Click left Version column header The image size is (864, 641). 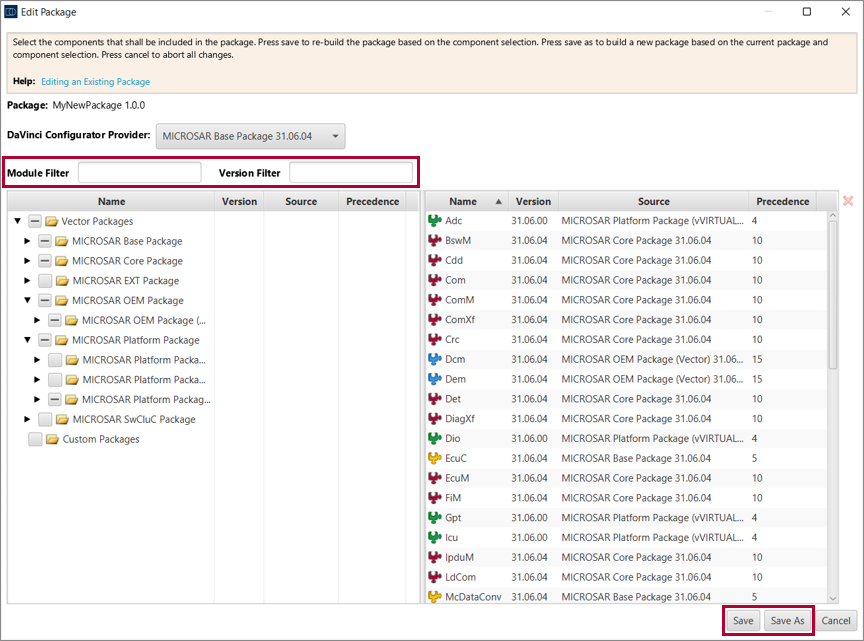click(239, 202)
